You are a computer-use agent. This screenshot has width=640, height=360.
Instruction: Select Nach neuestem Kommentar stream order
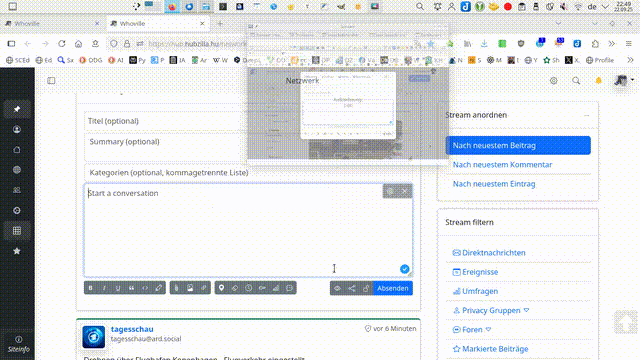pos(502,165)
